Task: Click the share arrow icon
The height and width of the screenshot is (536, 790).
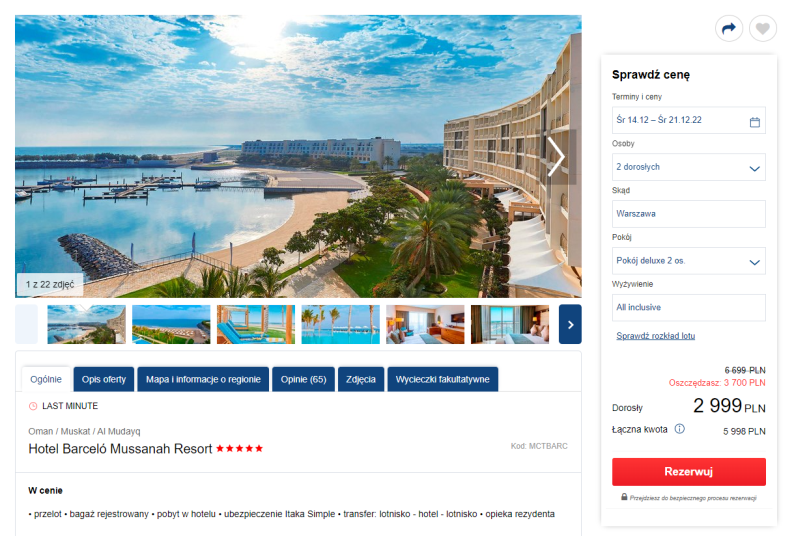Action: tap(729, 29)
